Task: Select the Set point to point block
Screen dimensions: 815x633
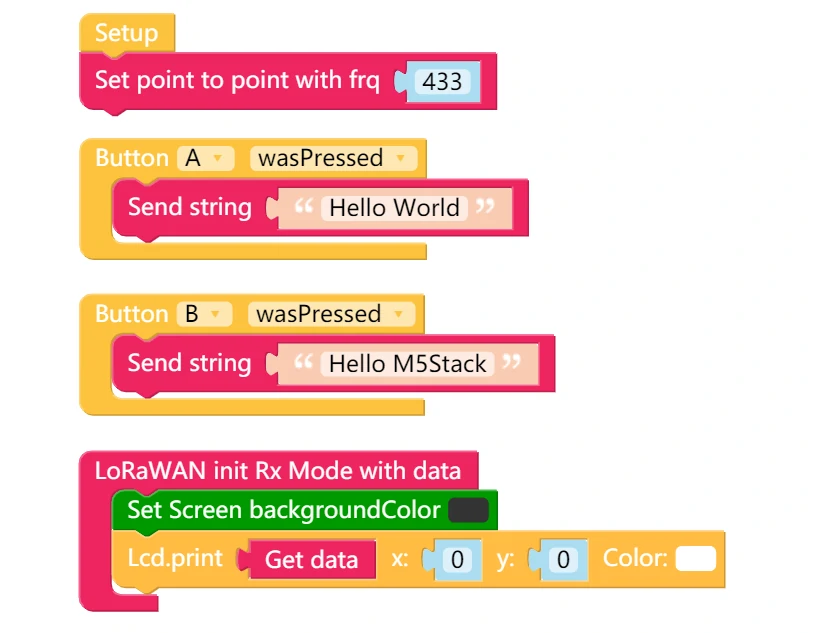Action: coord(237,81)
